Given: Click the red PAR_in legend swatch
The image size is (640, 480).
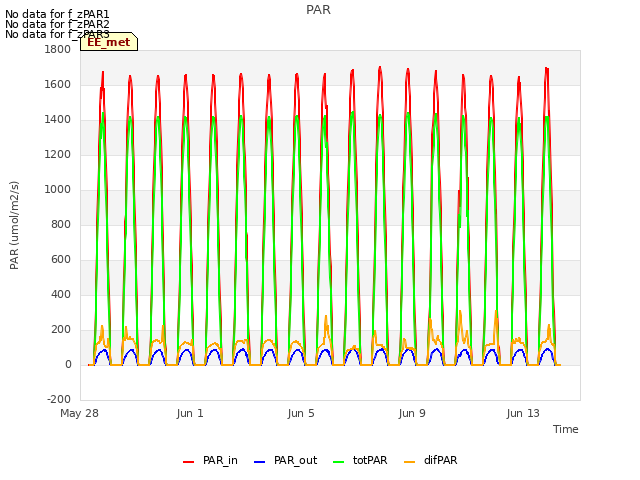Looking at the screenshot, I should click(189, 462).
